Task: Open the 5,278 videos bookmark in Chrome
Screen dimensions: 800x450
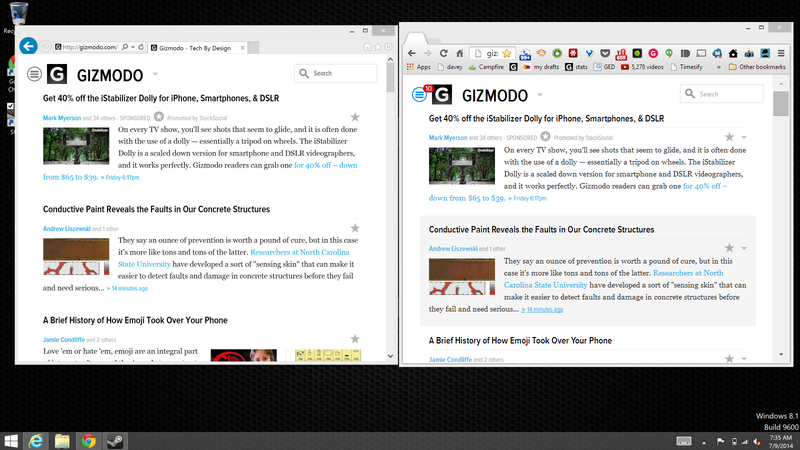Action: [x=642, y=67]
